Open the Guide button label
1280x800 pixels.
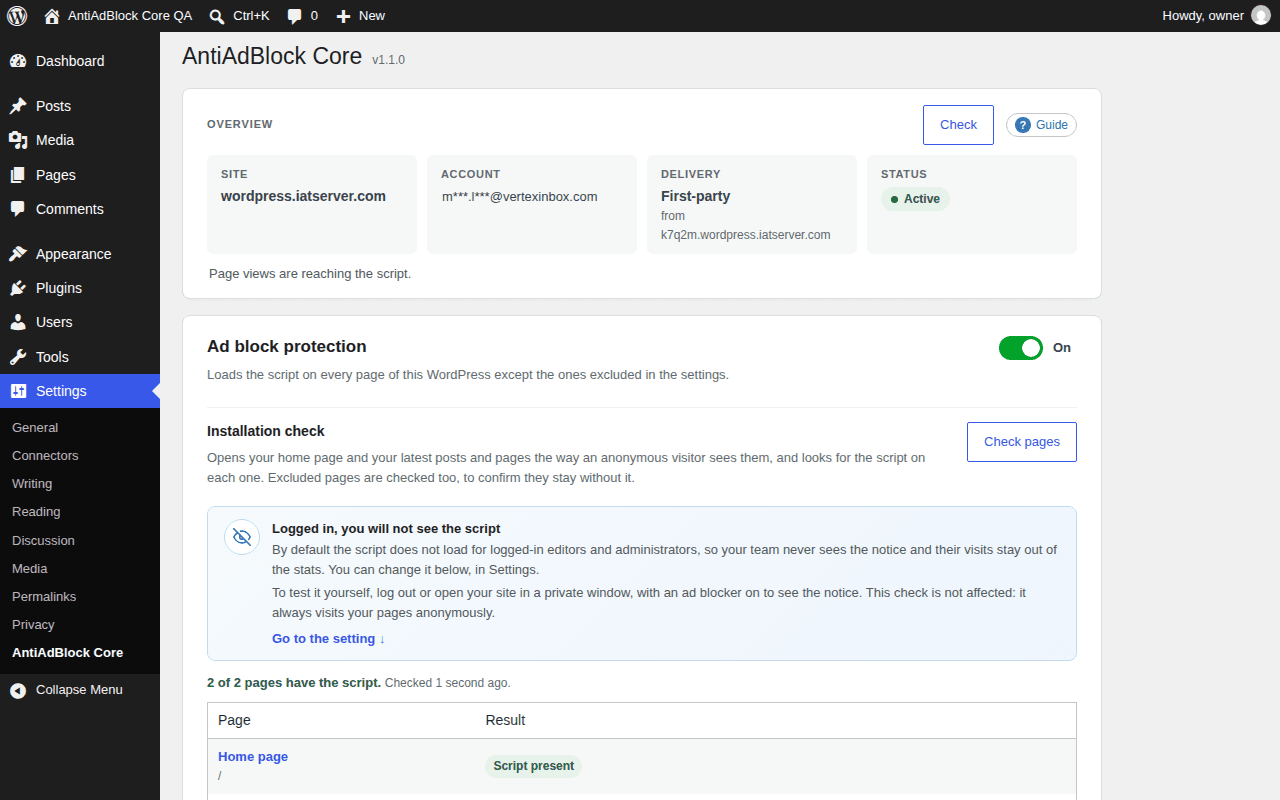coord(1052,125)
